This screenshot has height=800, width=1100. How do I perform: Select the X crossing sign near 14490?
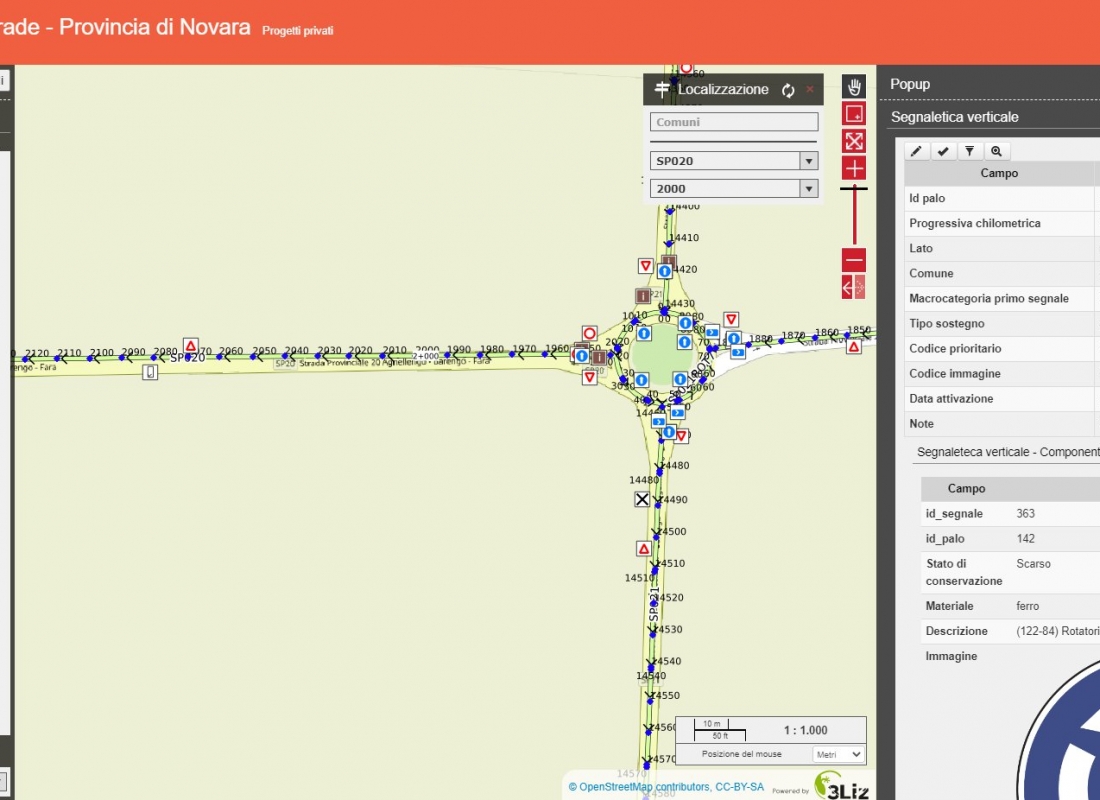pyautogui.click(x=642, y=499)
